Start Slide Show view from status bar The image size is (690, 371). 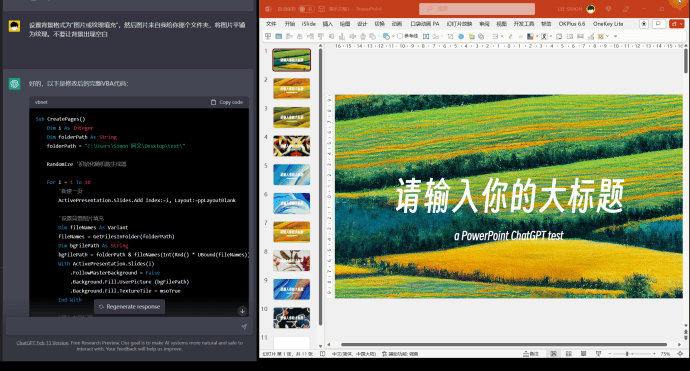point(598,353)
